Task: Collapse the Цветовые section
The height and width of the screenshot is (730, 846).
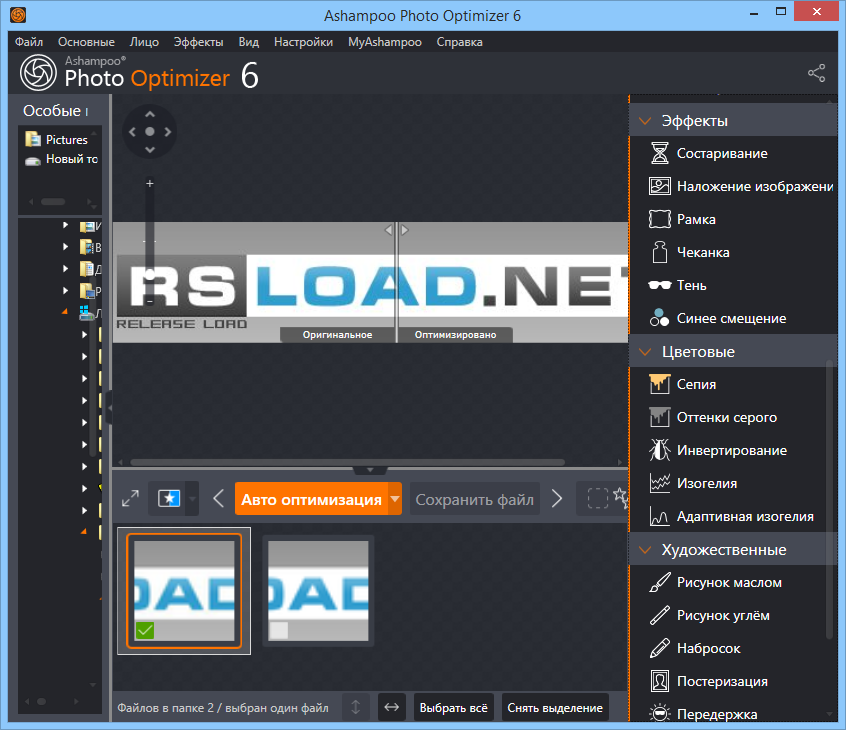Action: pos(645,352)
